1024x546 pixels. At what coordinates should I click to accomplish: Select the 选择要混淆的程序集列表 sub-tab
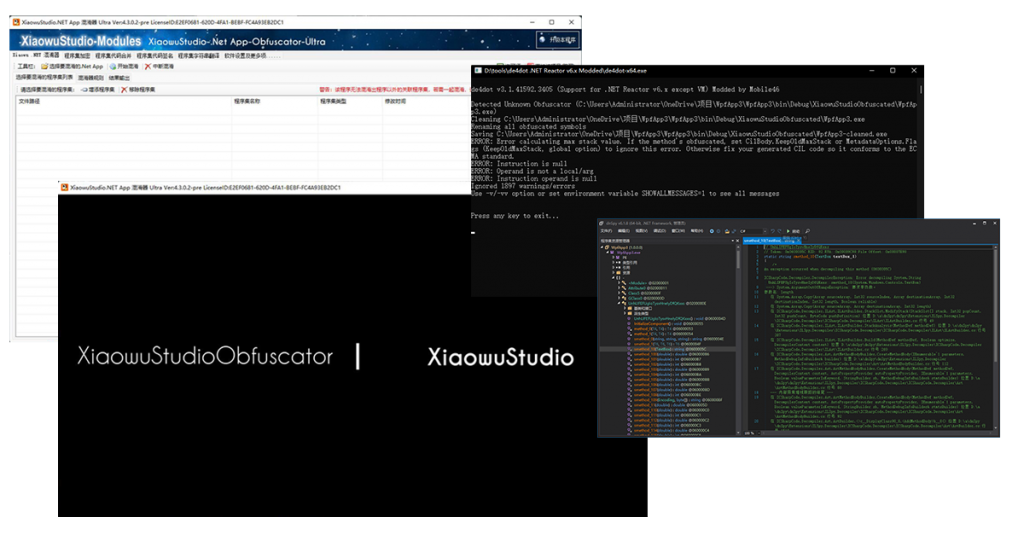coord(44,77)
